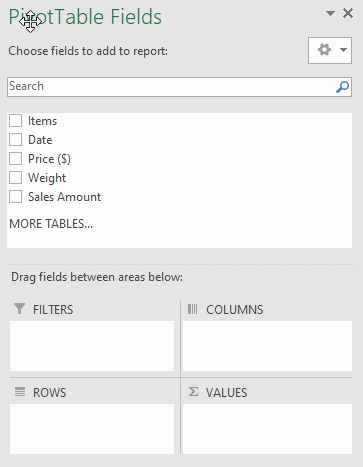363x467 pixels.
Task: Click the gear Tools icon
Action: [324, 50]
